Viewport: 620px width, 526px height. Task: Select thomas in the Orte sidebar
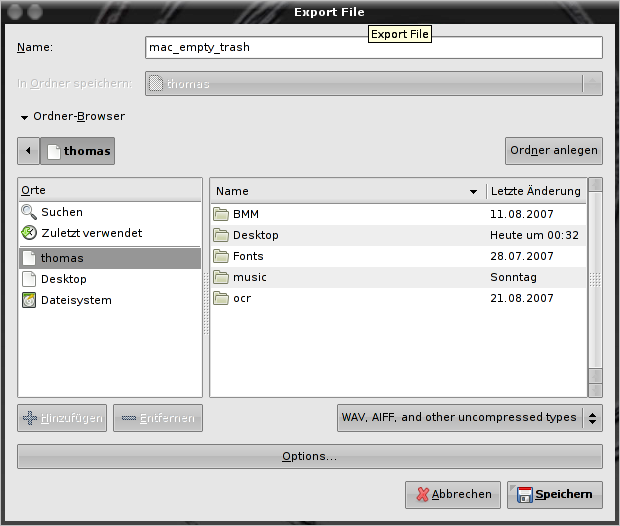110,258
